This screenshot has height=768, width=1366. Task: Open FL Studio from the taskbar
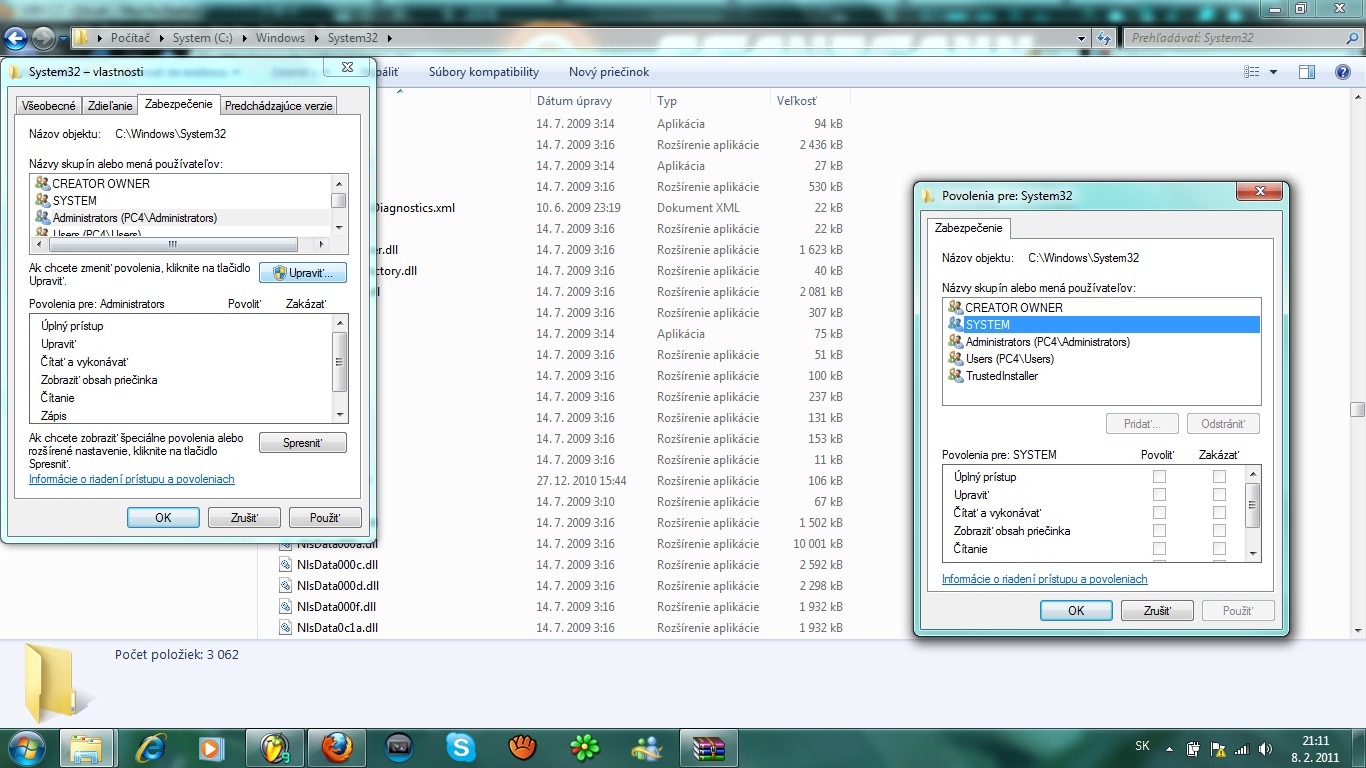(275, 747)
